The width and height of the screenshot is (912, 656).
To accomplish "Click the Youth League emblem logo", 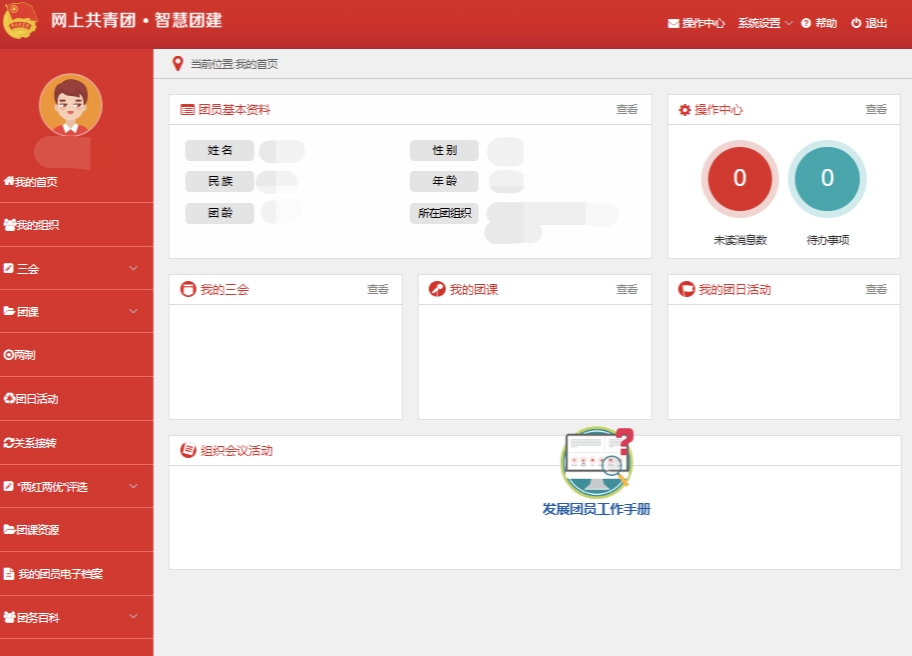I will pyautogui.click(x=20, y=20).
